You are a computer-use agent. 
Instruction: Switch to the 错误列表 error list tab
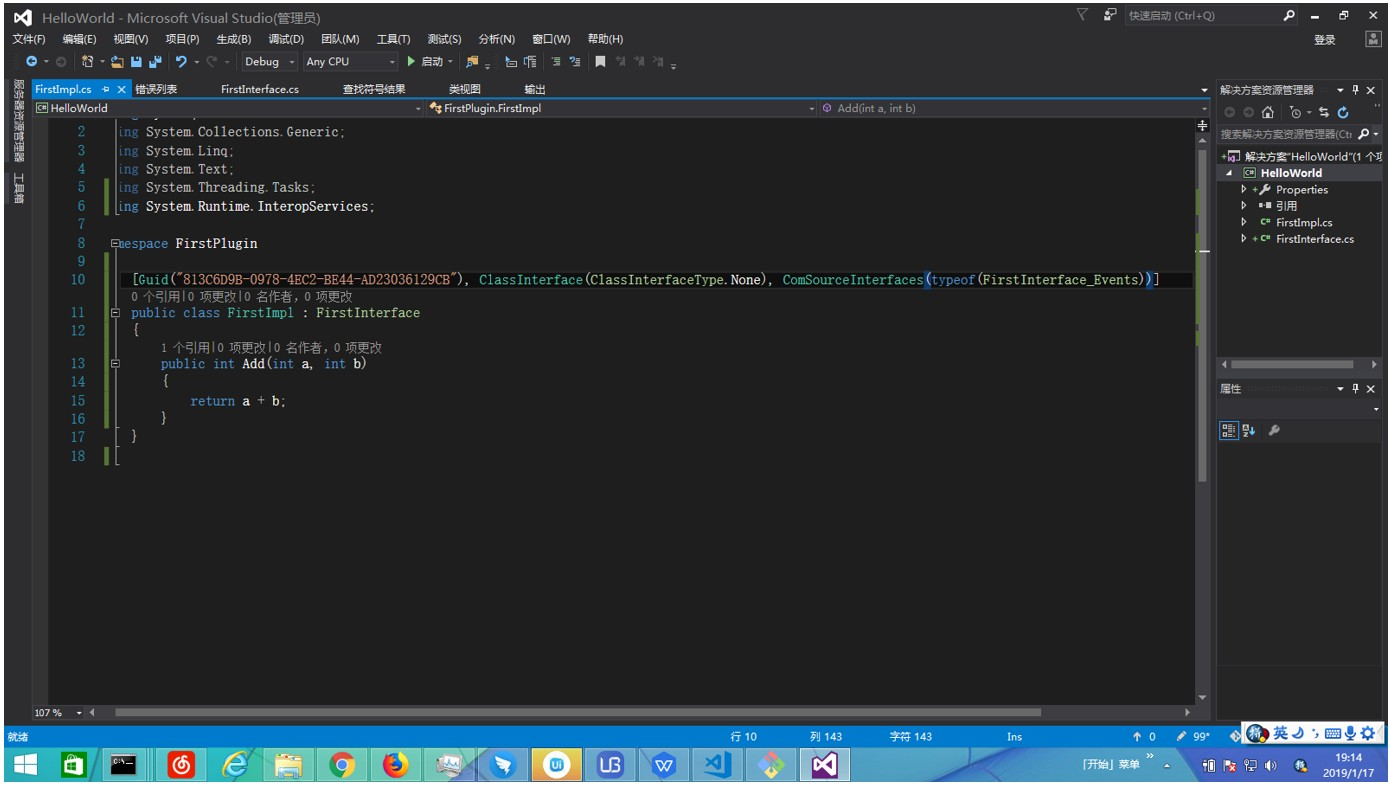[x=157, y=90]
